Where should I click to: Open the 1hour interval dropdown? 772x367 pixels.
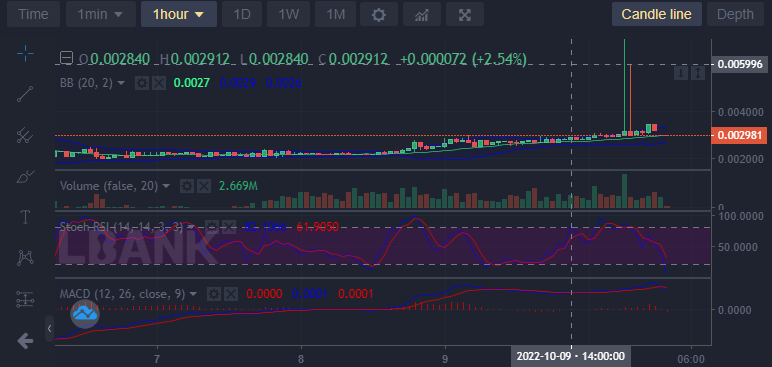tap(179, 14)
